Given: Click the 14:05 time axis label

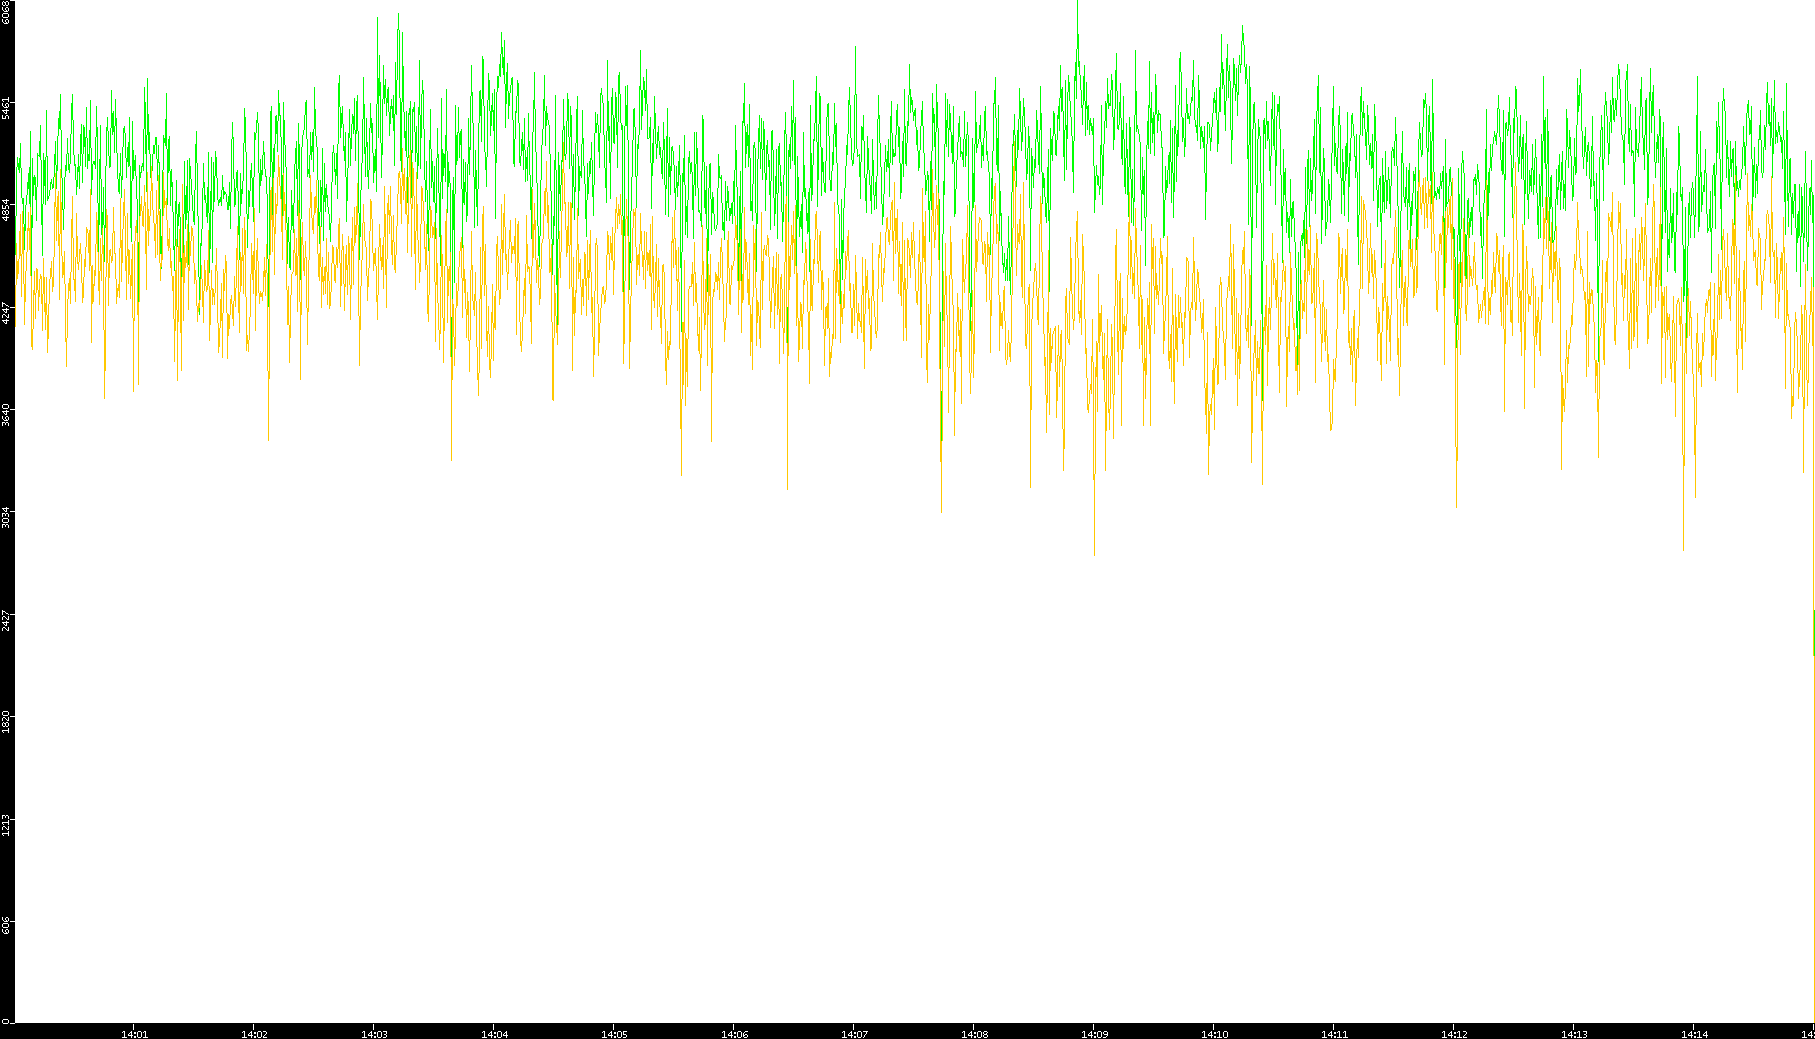Looking at the screenshot, I should tap(614, 1033).
